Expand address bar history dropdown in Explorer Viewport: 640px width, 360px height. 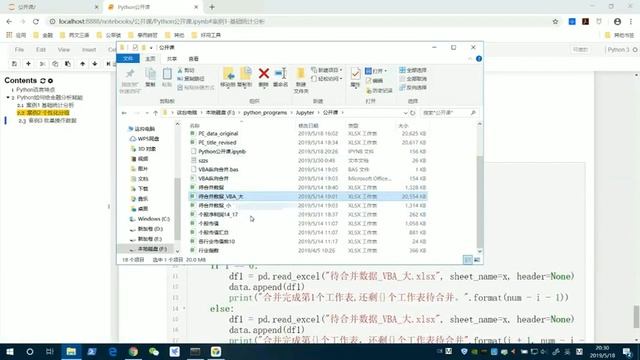tap(405, 113)
